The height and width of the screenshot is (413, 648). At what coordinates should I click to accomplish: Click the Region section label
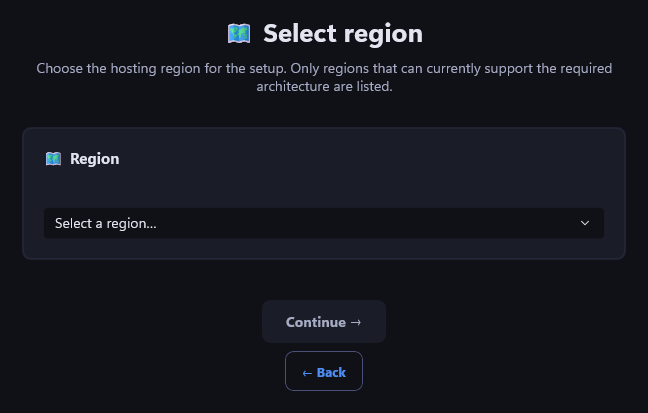click(95, 159)
